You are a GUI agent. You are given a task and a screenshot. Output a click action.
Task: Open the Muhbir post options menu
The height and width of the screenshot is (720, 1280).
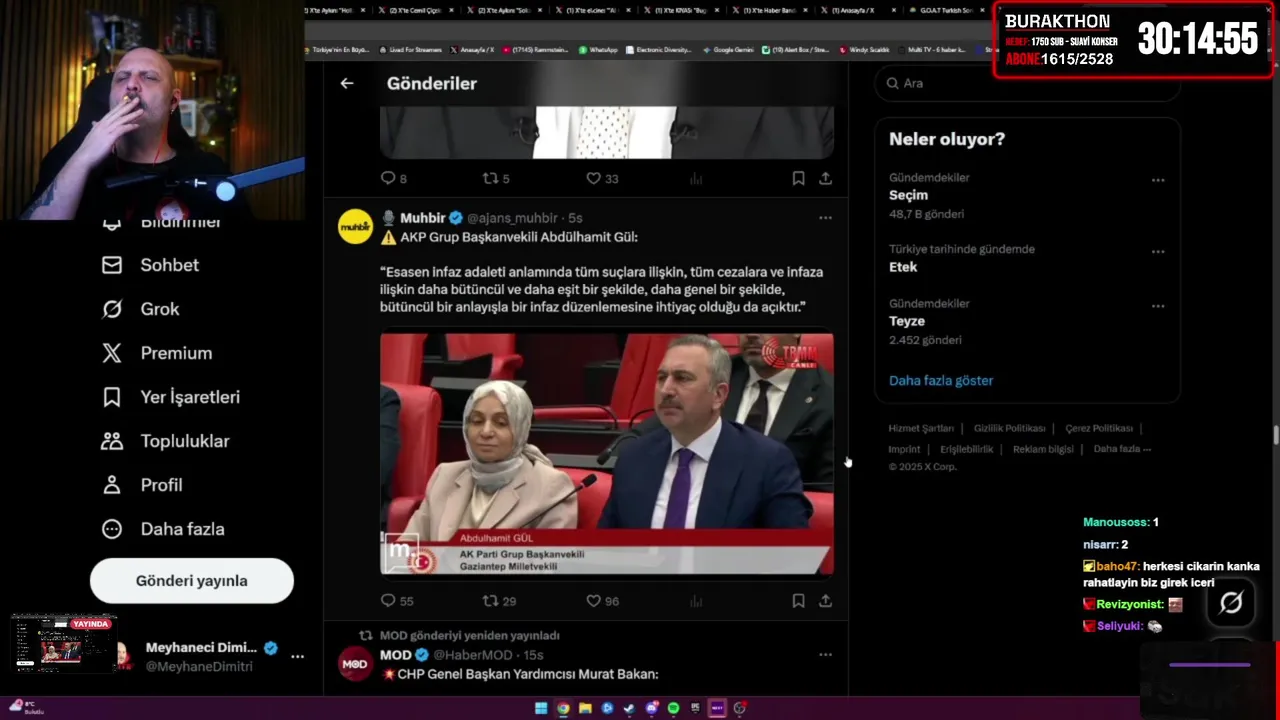coord(825,217)
